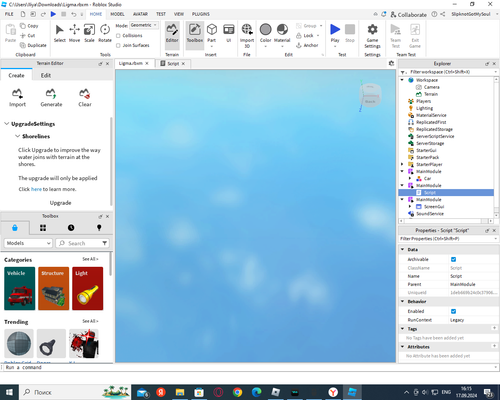This screenshot has height=400, width=500.
Task: Click the run arrow in the quick access bar
Action: point(53,14)
